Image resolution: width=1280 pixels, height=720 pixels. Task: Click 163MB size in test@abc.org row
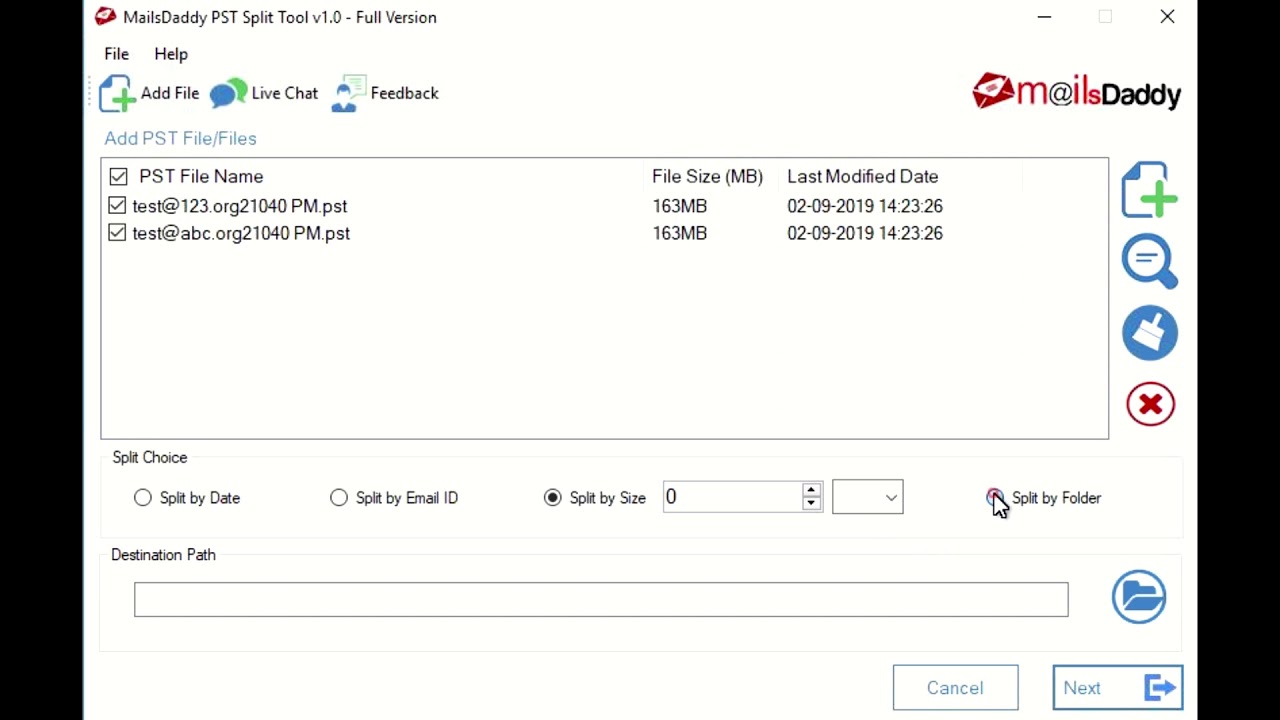pyautogui.click(x=680, y=233)
